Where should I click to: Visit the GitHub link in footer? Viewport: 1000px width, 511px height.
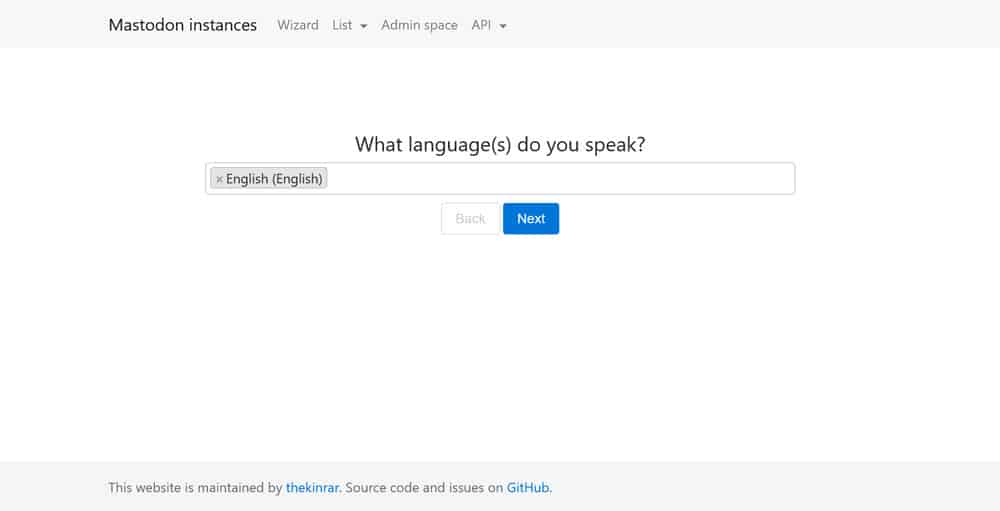pos(528,488)
